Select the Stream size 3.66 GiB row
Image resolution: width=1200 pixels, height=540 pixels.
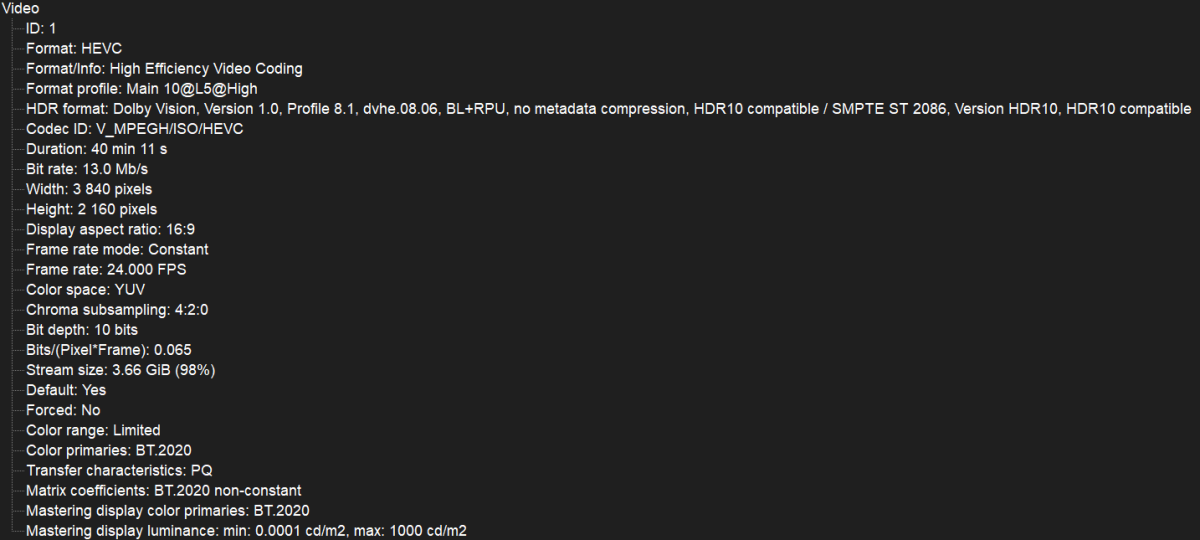120,370
